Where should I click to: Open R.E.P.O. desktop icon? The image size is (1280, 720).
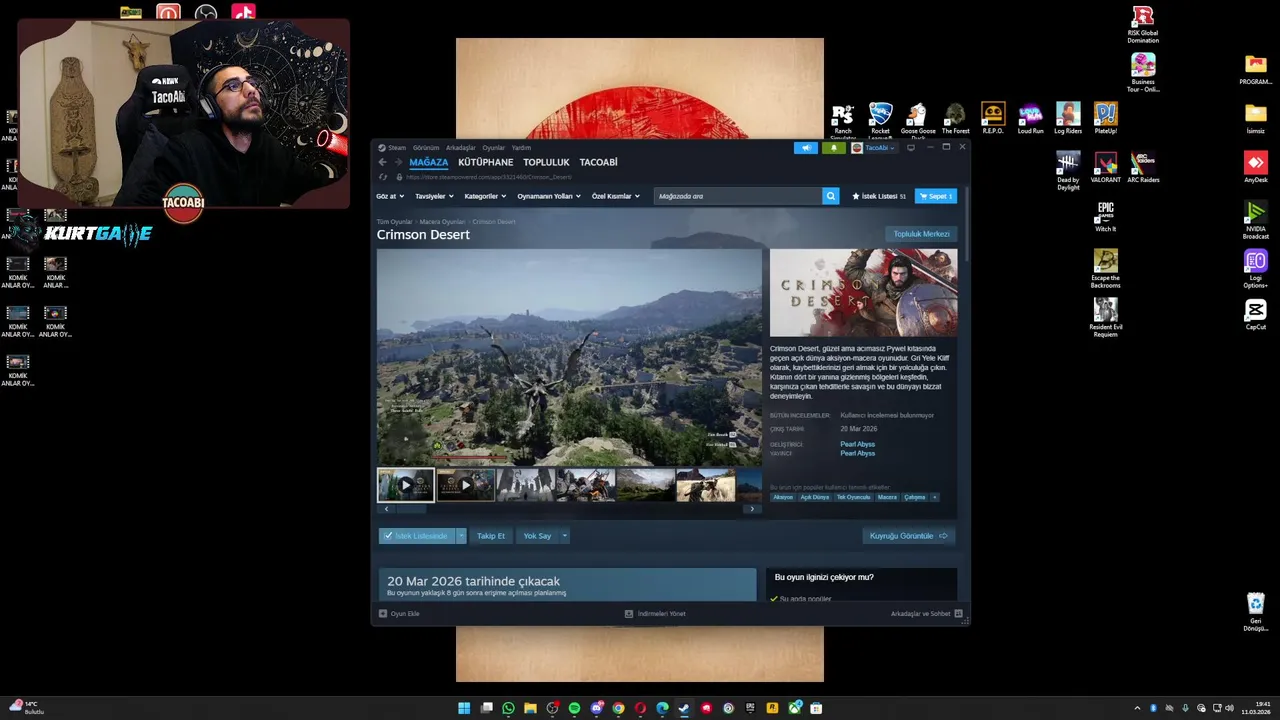(x=993, y=118)
